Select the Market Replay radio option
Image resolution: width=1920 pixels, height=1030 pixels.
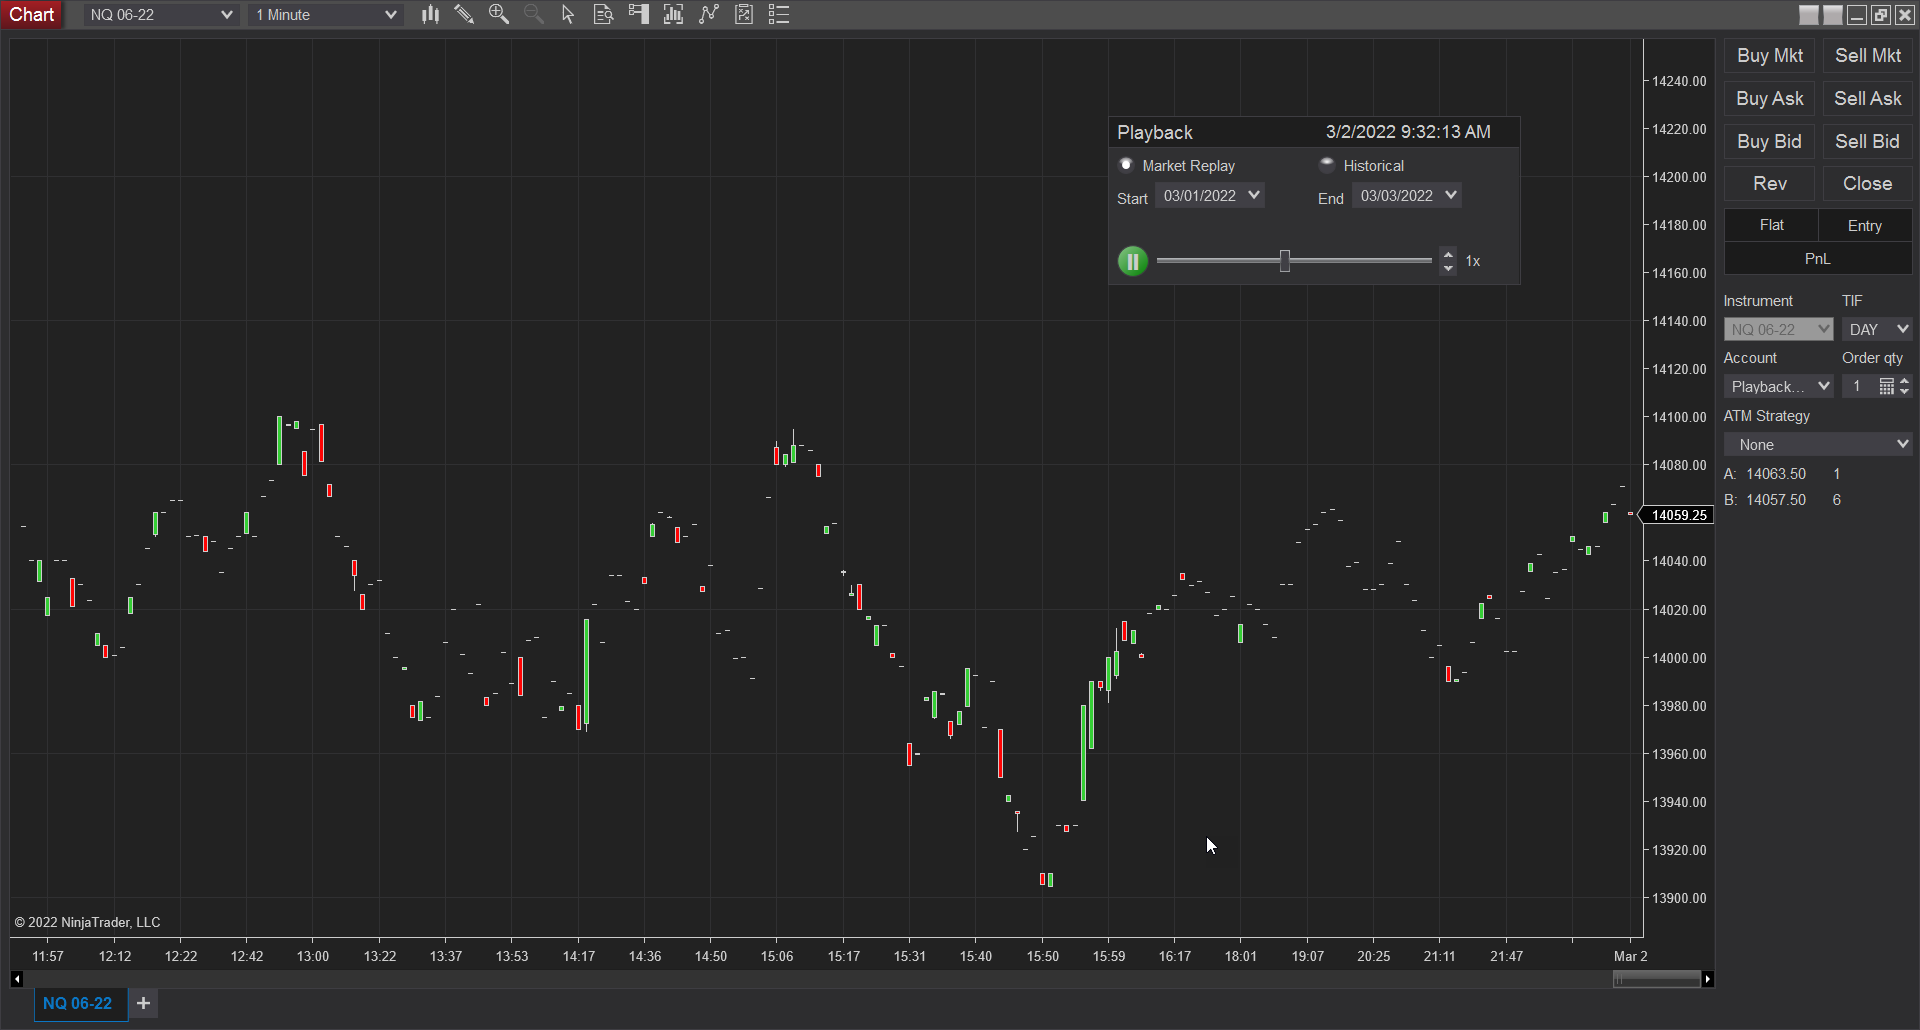coord(1126,165)
